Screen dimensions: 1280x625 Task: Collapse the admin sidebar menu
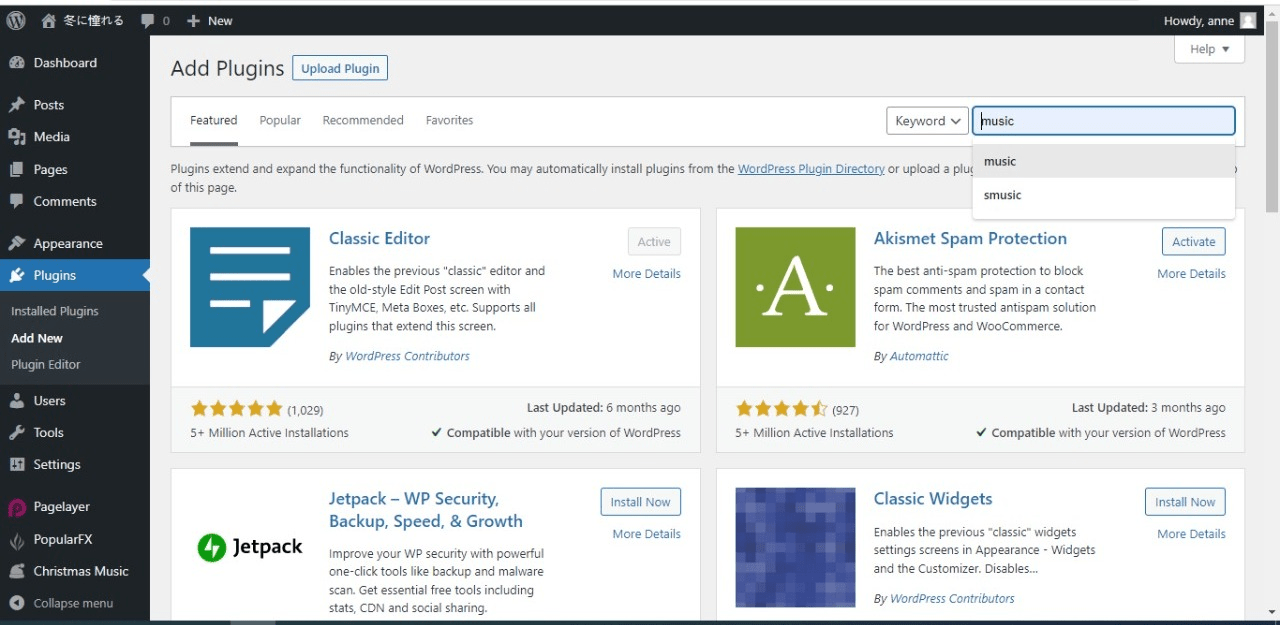tap(18, 603)
